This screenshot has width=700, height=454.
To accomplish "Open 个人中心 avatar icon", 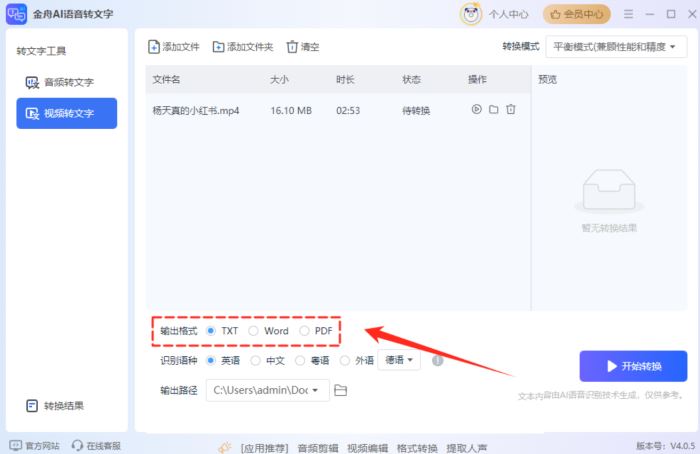I will [471, 14].
